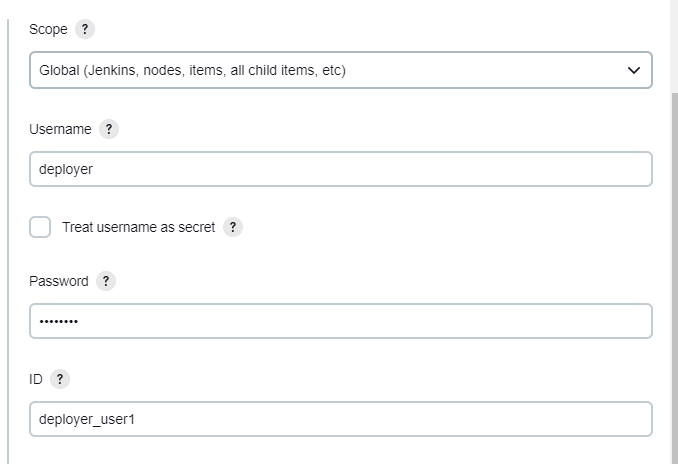The image size is (678, 464).
Task: Select the 'Global (Jenkins, nodes, items...)' option text
Action: (192, 70)
